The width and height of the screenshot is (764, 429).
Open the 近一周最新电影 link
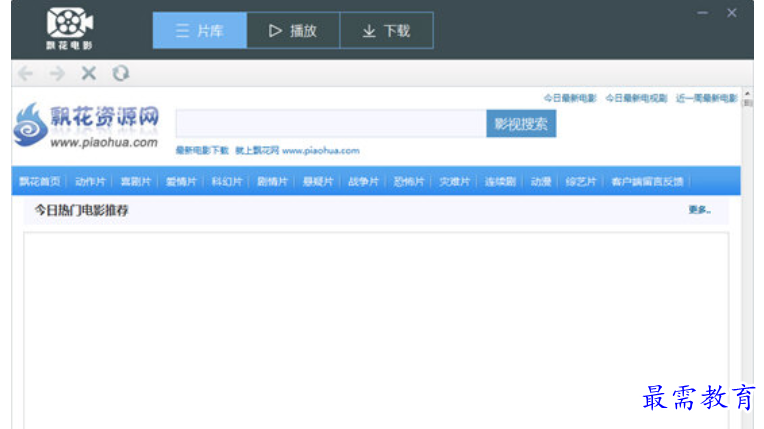706,98
